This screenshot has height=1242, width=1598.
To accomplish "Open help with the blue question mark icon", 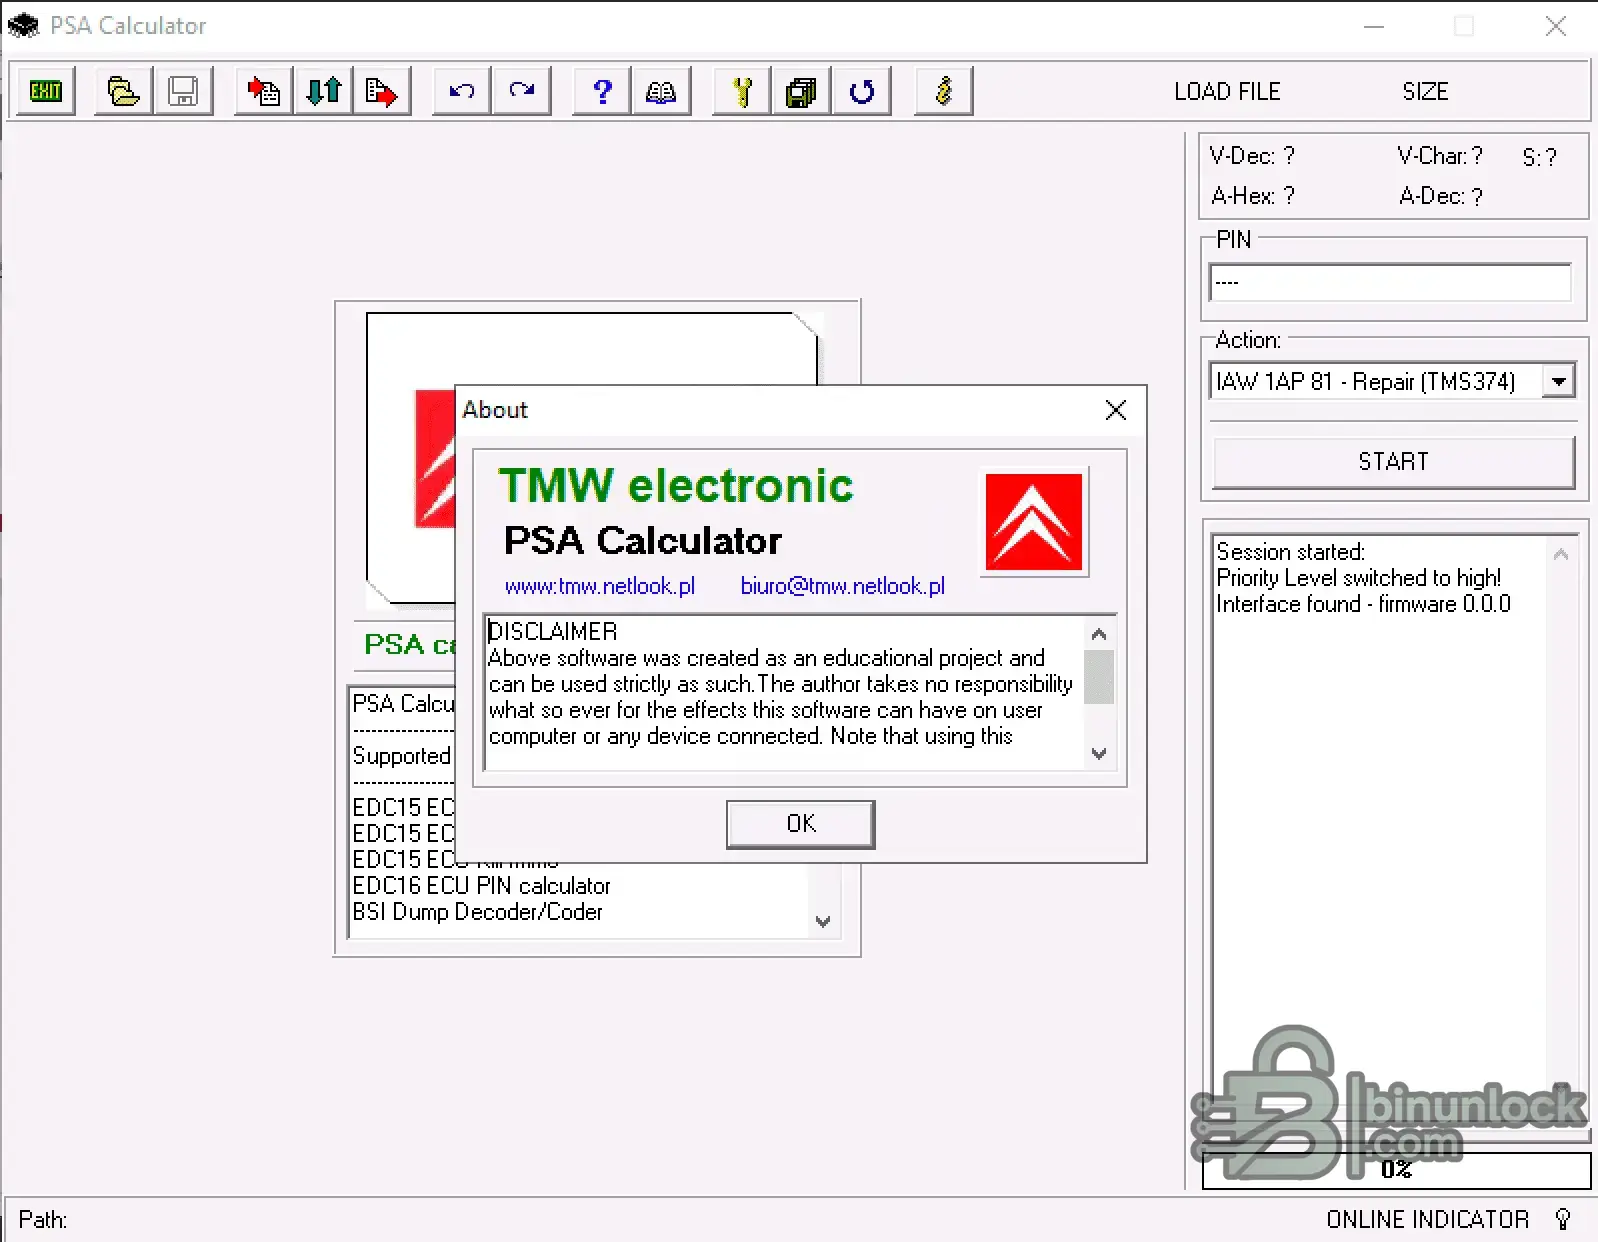I will click(x=602, y=92).
